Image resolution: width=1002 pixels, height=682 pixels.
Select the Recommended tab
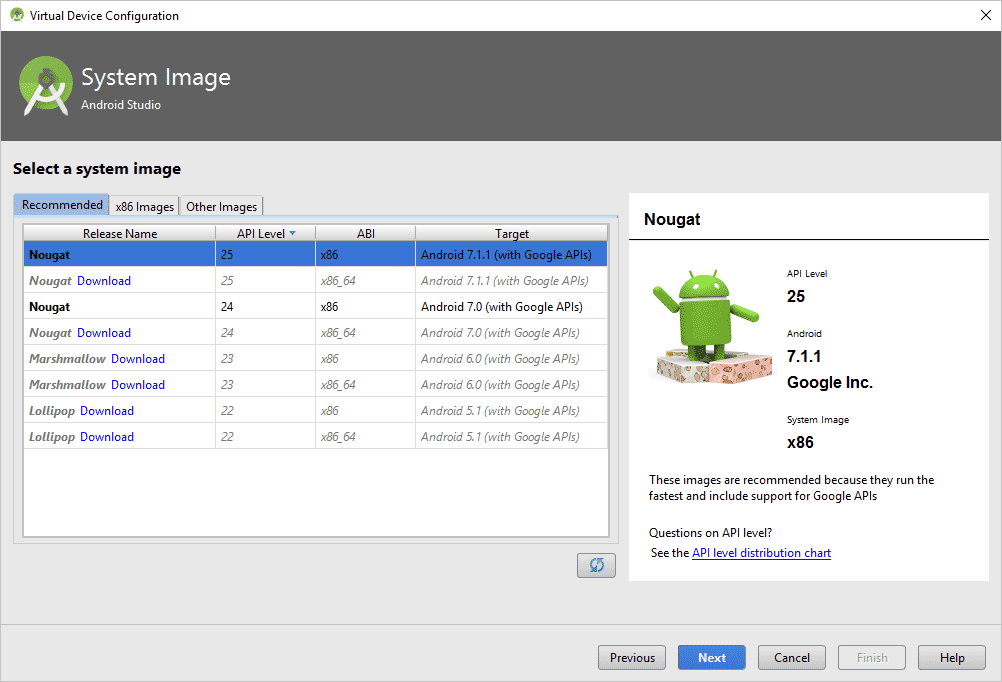pyautogui.click(x=62, y=205)
